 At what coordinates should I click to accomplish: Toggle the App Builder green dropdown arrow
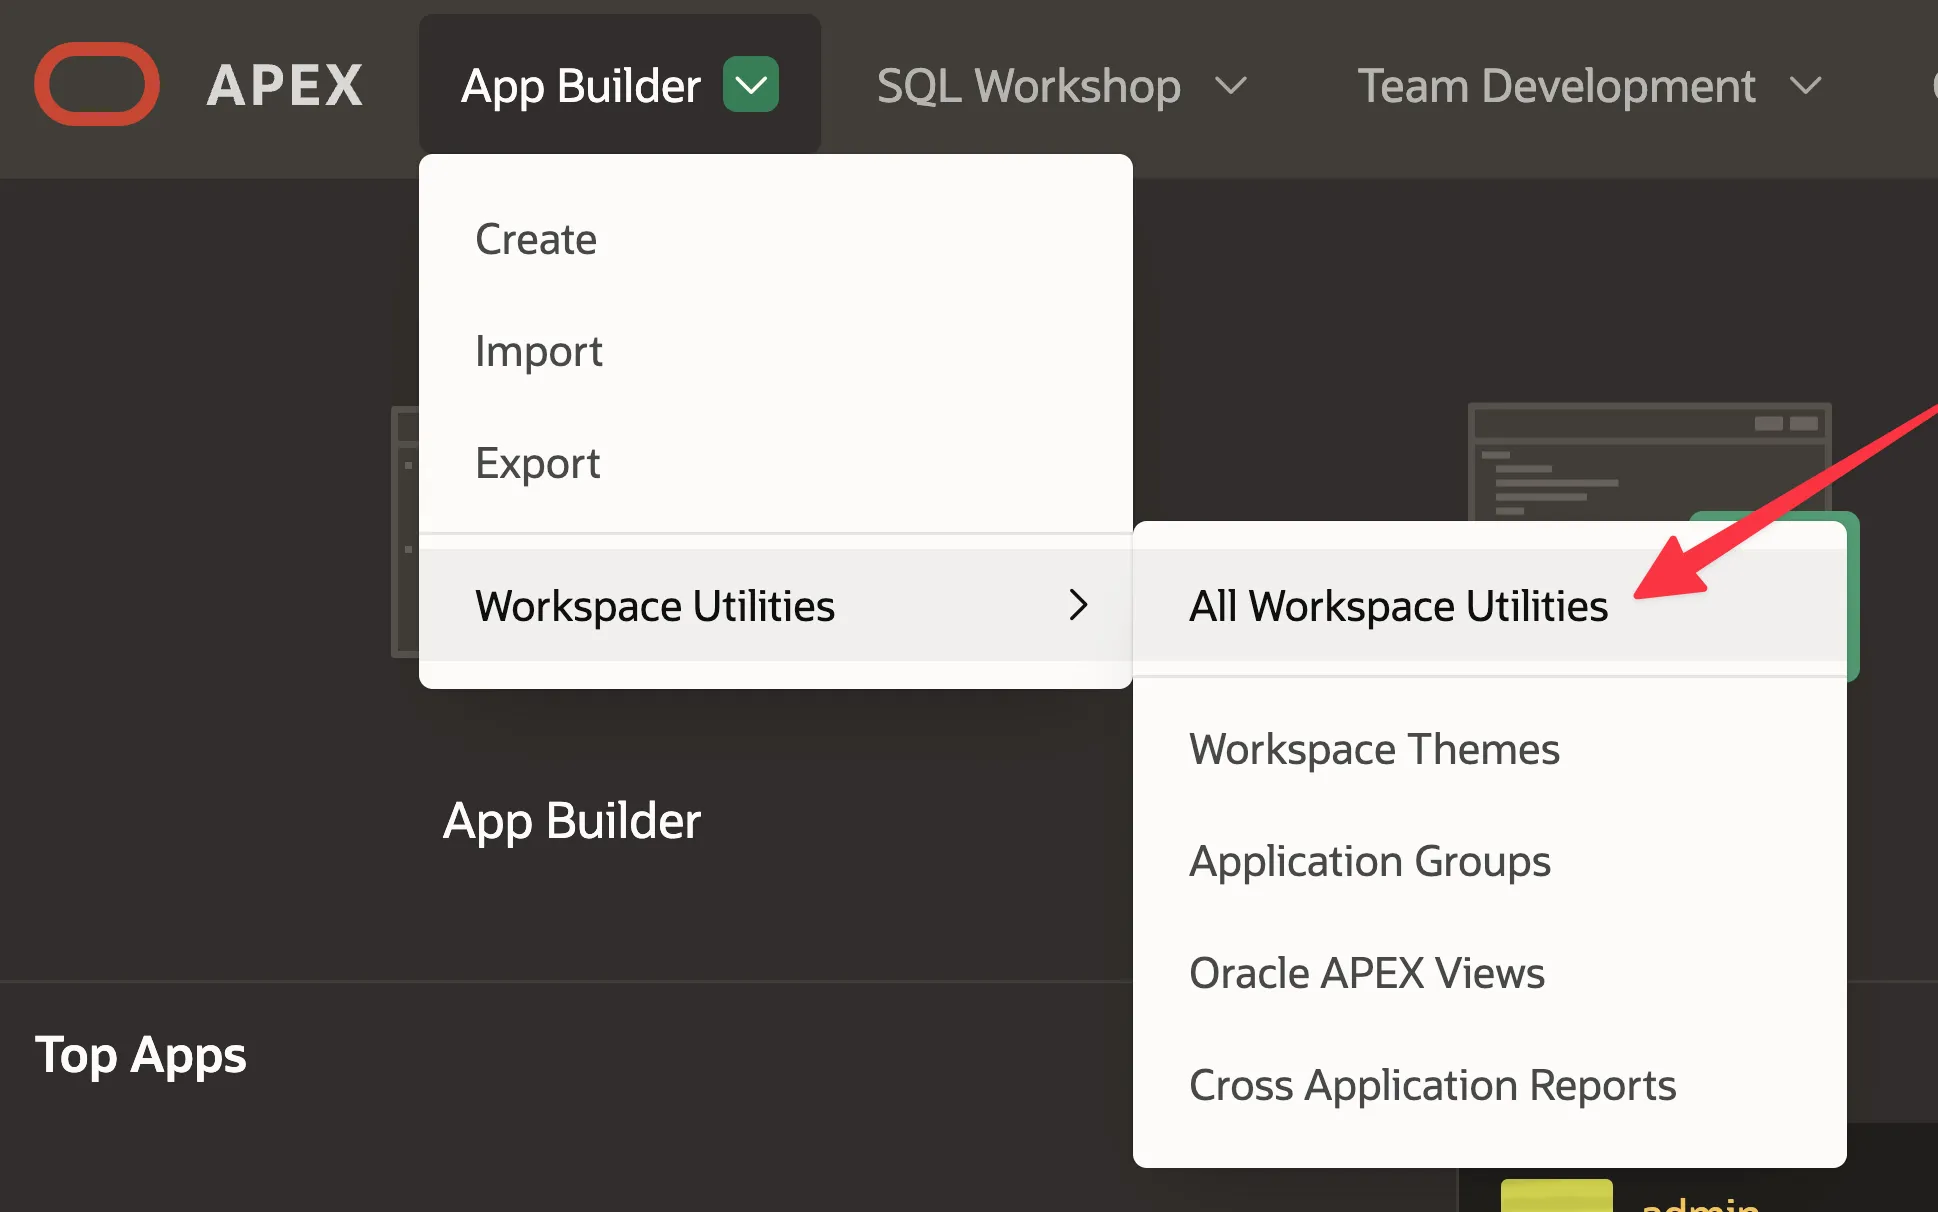point(750,85)
